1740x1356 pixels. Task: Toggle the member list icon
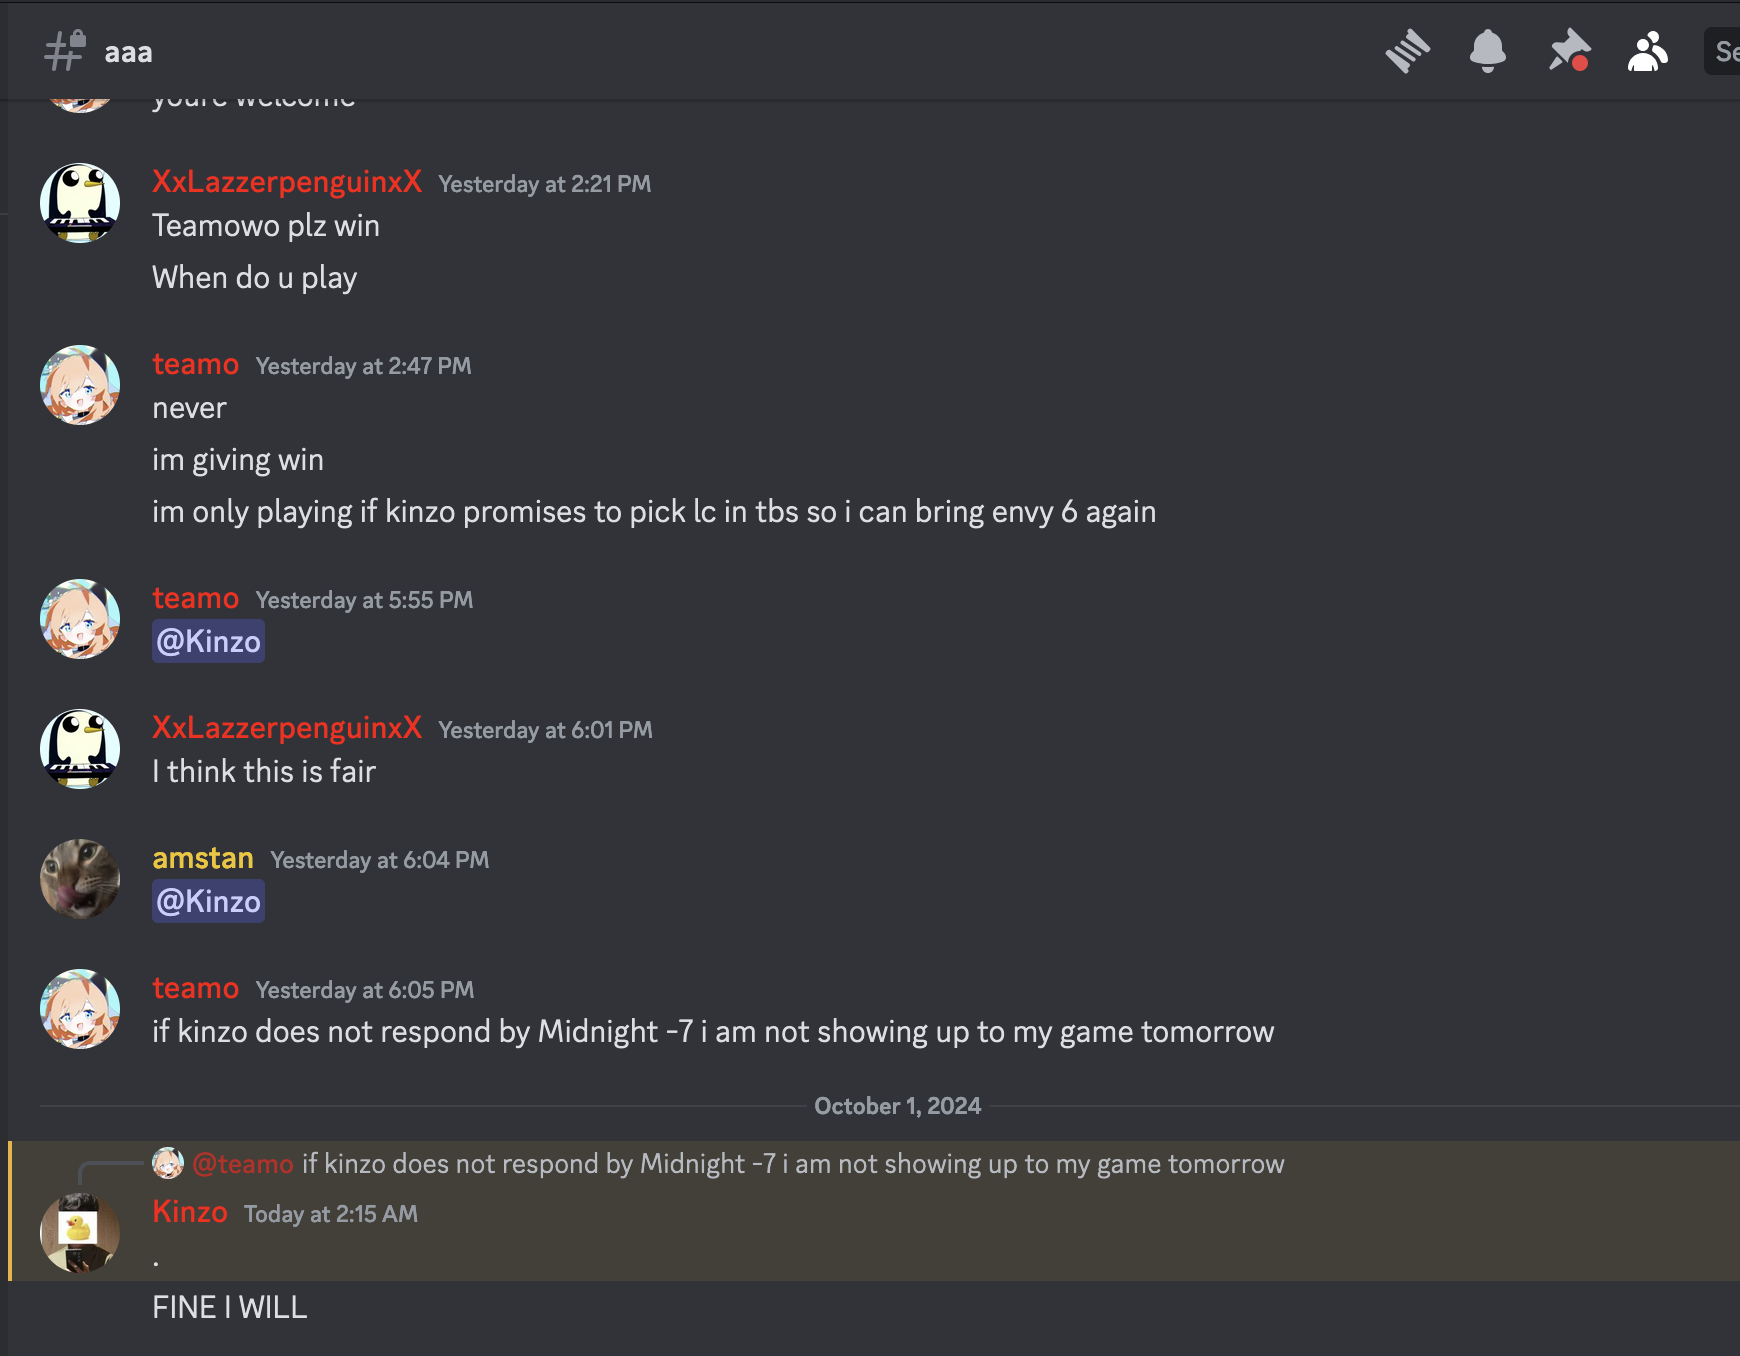click(1647, 51)
